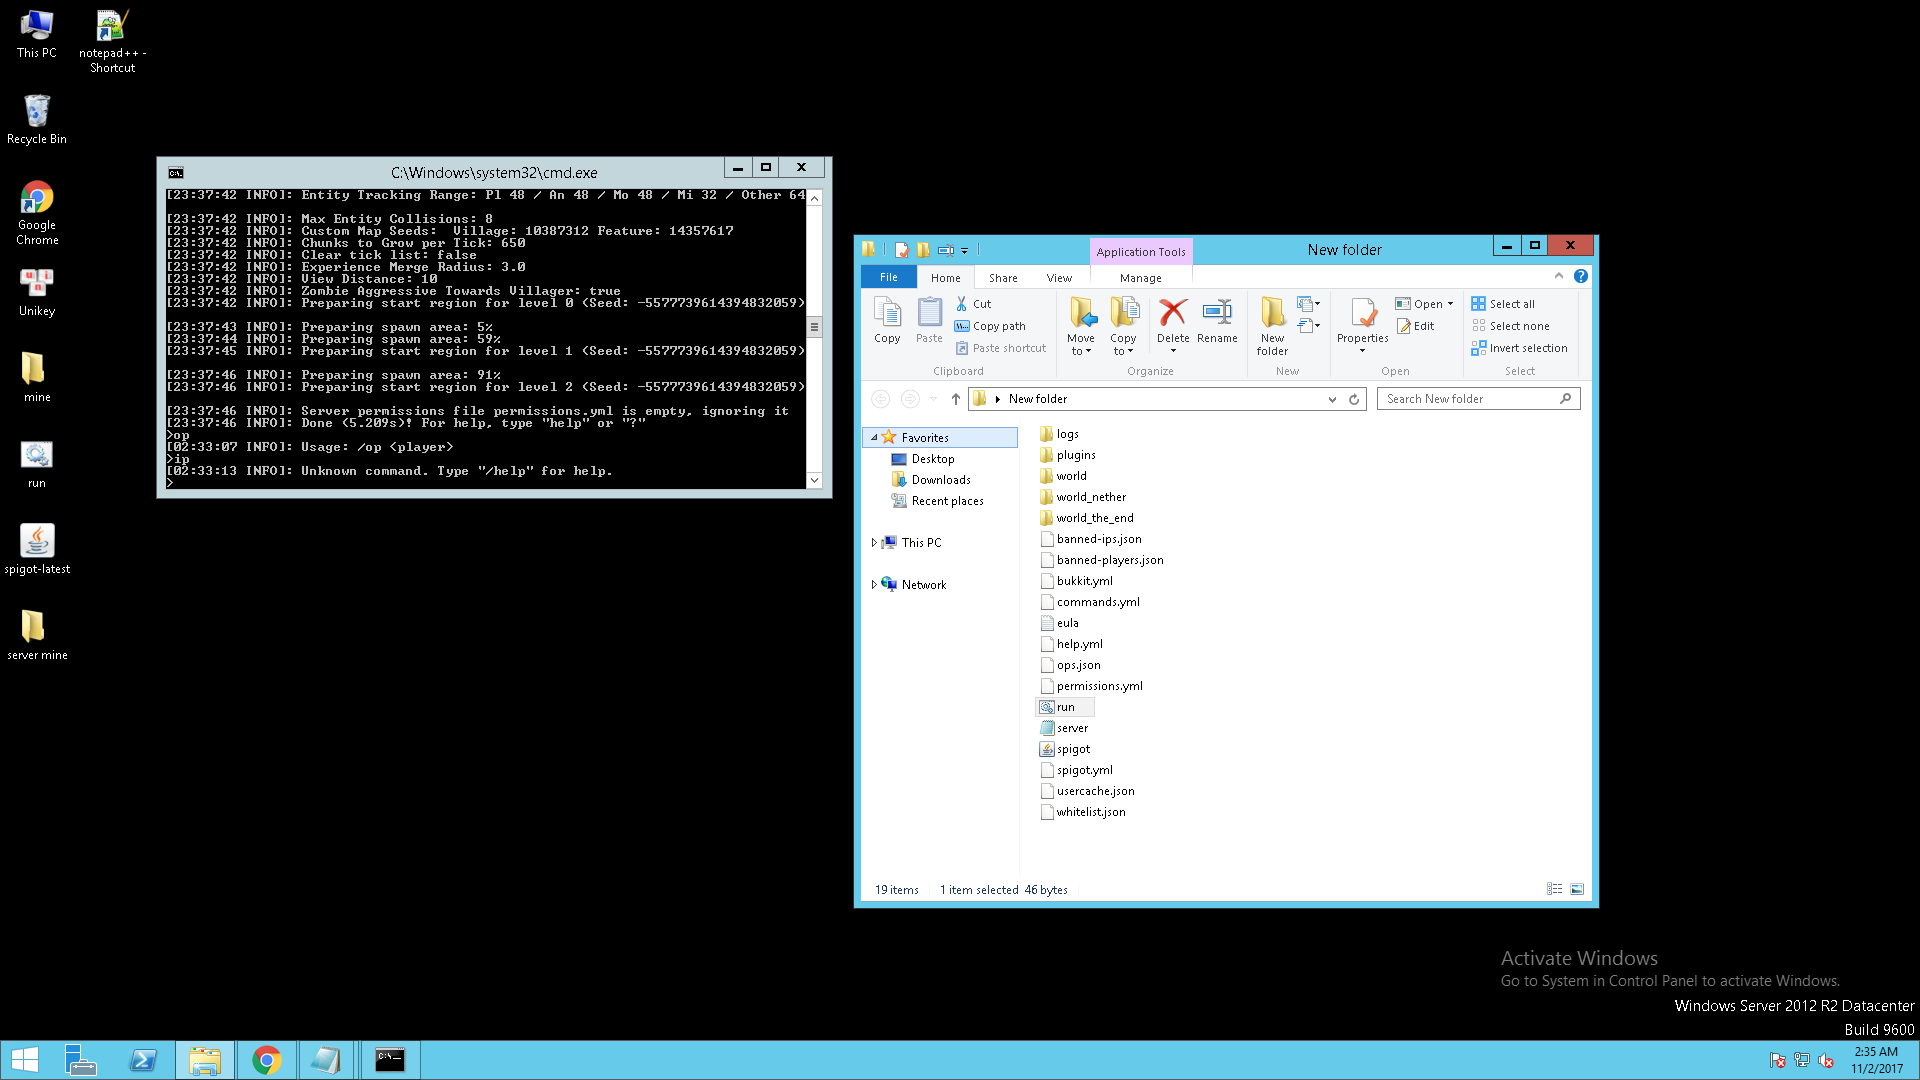Open the View ribbon tab
This screenshot has width=1920, height=1080.
coord(1059,278)
